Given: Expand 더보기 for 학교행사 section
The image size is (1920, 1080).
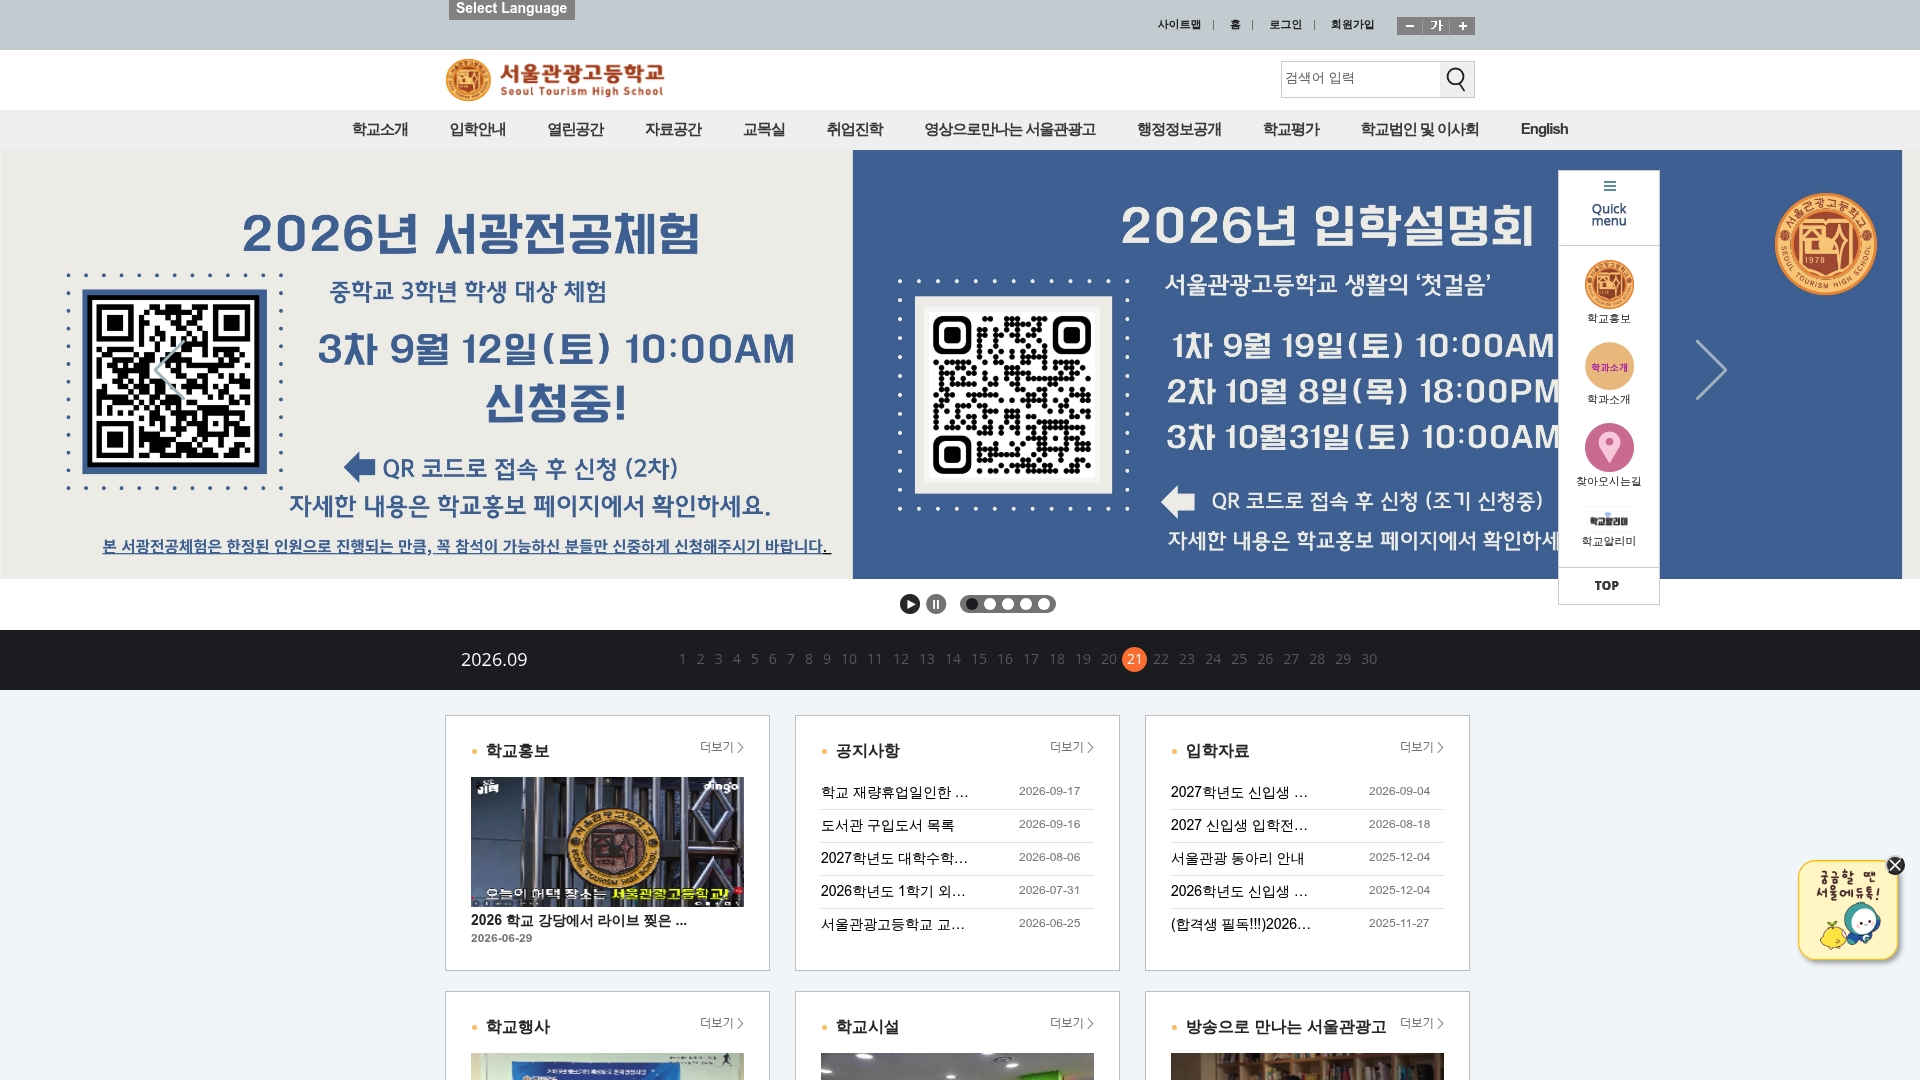Looking at the screenshot, I should coord(722,1023).
